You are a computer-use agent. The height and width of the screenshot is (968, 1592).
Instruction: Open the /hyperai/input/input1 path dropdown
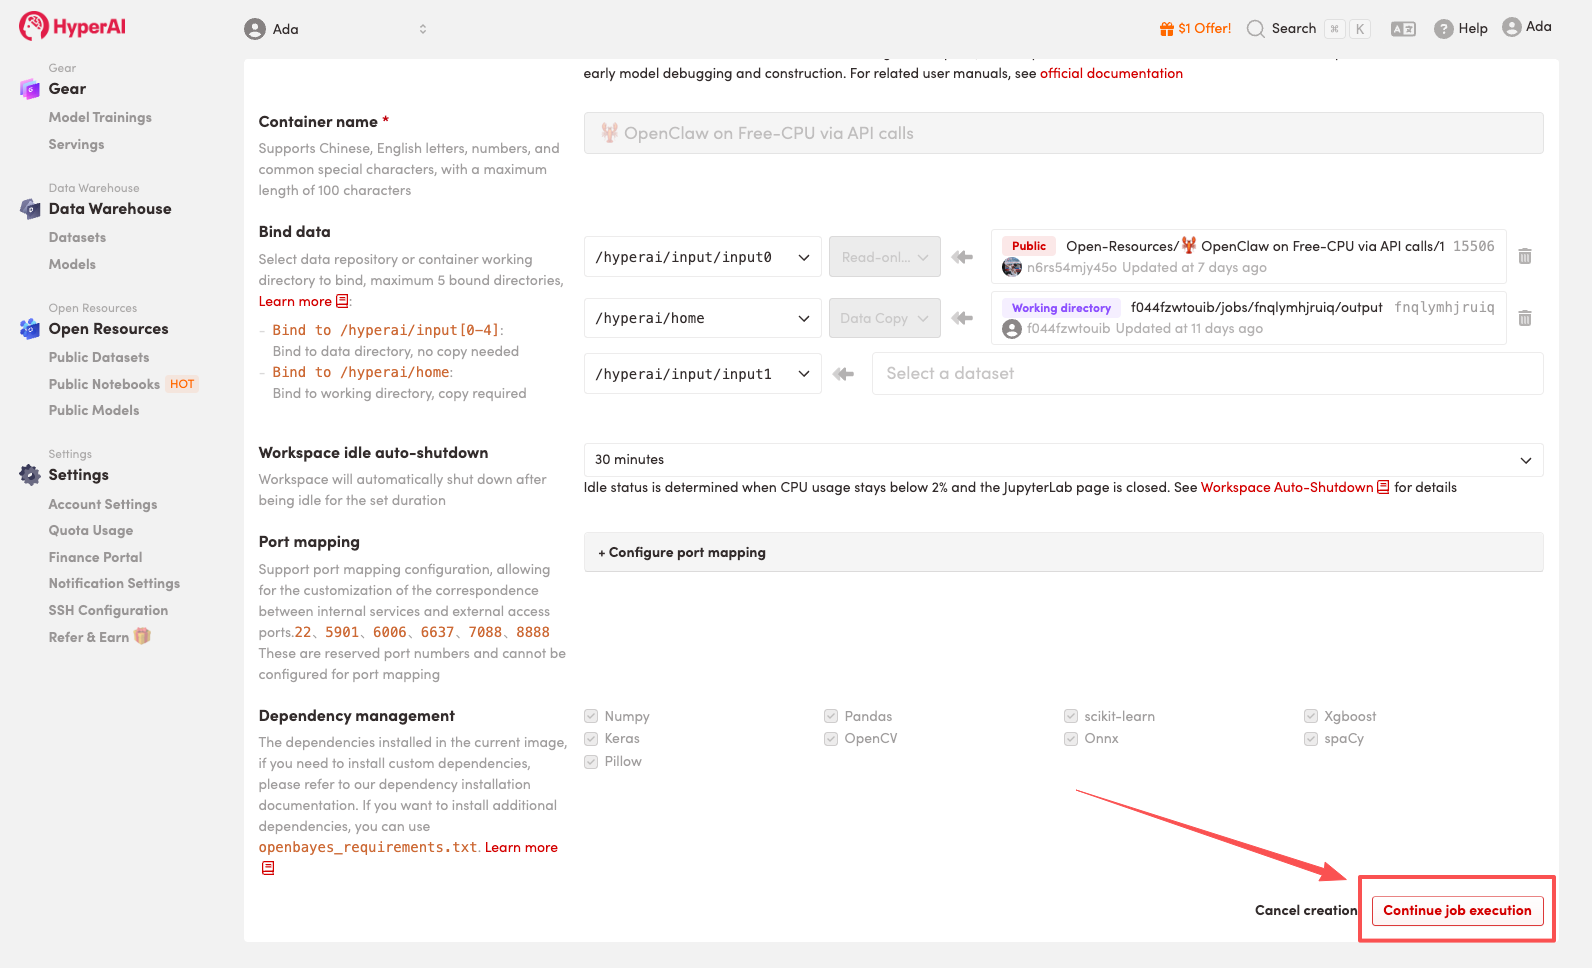(702, 374)
